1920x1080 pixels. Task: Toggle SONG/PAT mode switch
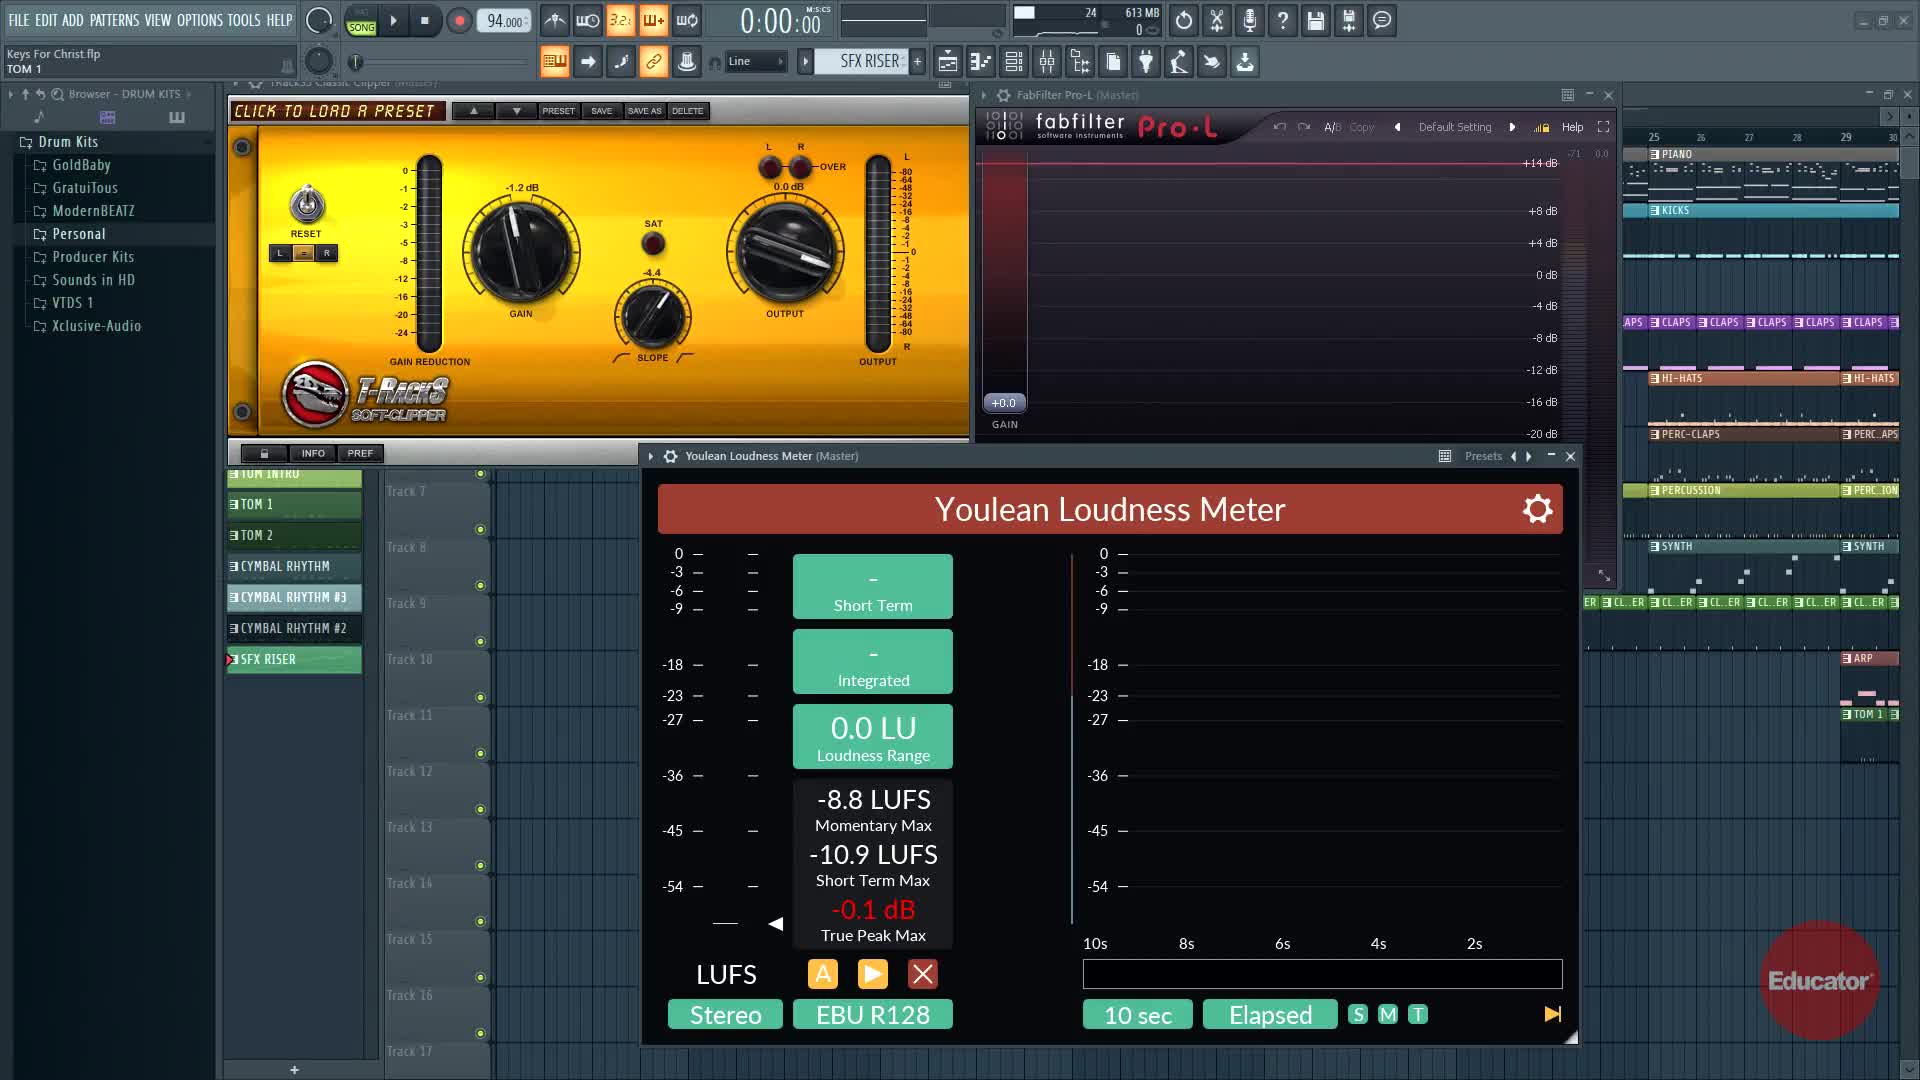point(361,21)
